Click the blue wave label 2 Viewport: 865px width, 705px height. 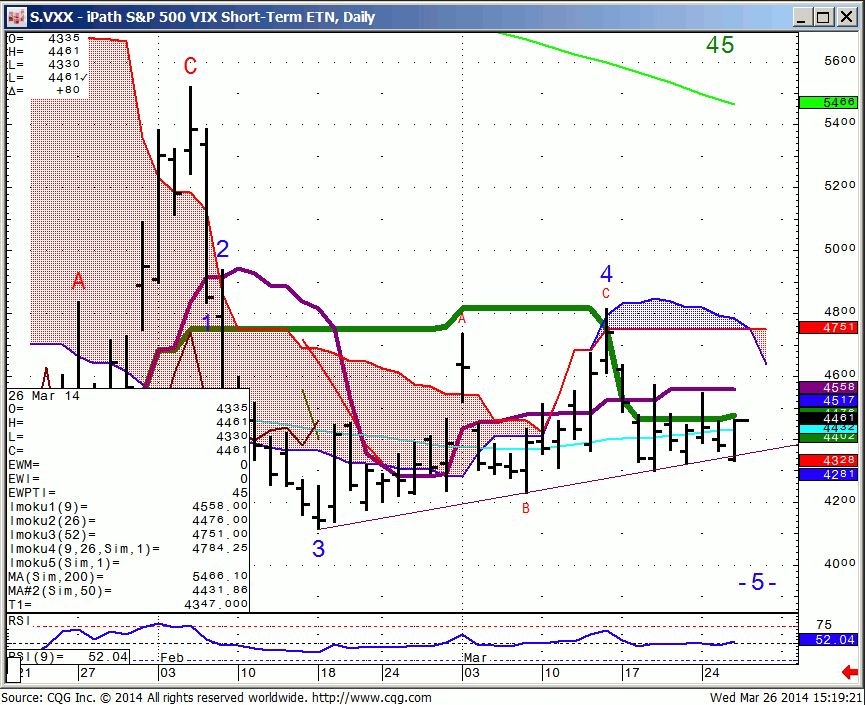(x=222, y=249)
